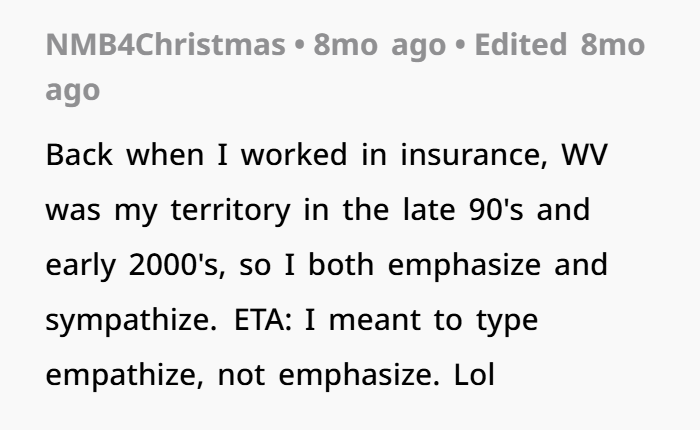Open the NMB4Christmas user profile
The width and height of the screenshot is (700, 430).
coord(166,45)
